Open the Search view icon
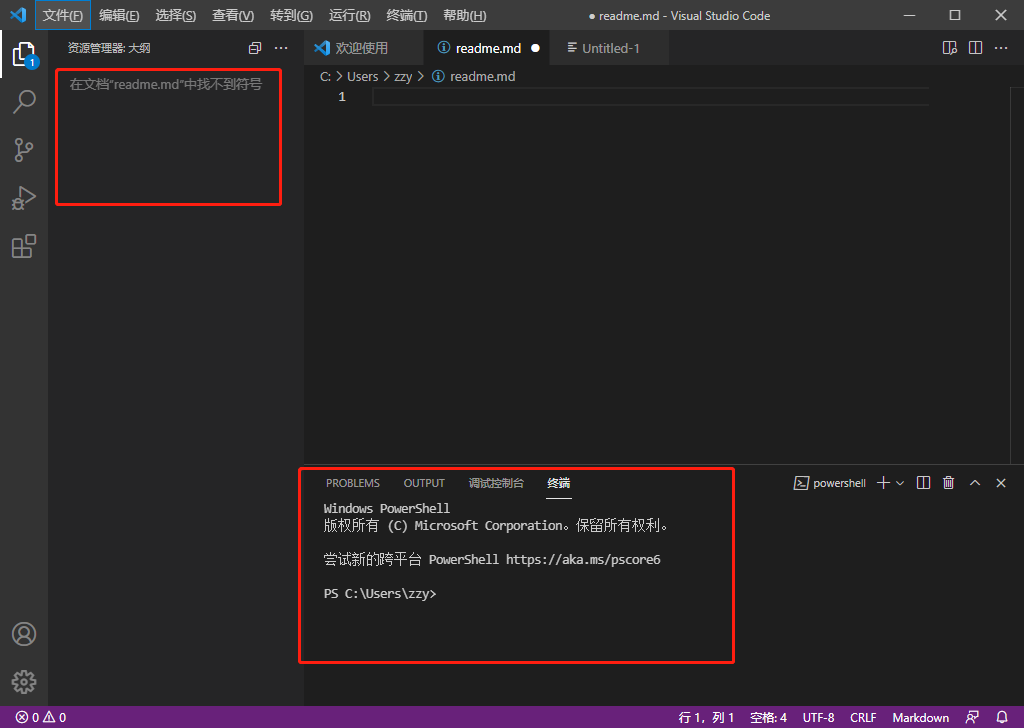The height and width of the screenshot is (728, 1024). coord(24,102)
